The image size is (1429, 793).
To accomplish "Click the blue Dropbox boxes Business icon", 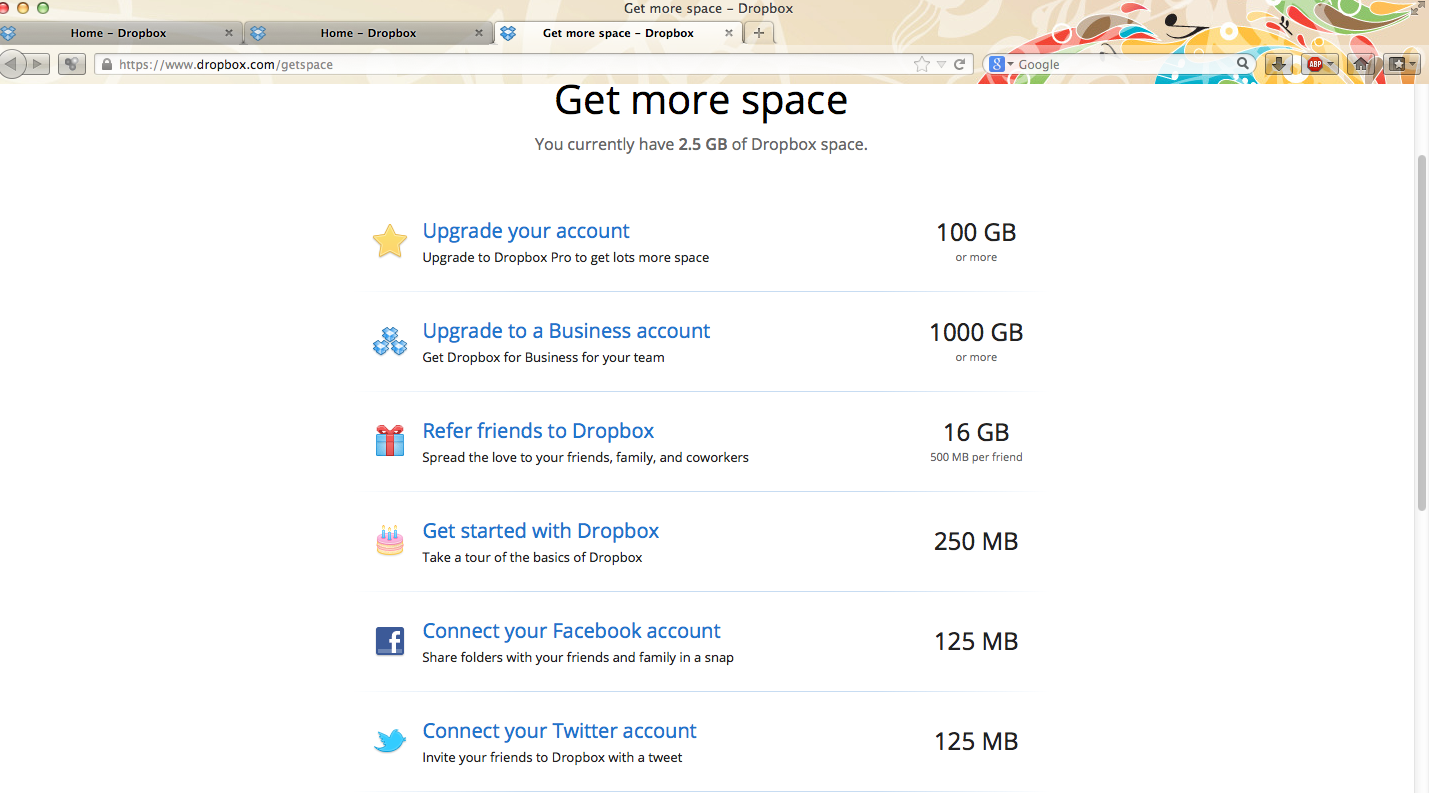I will point(389,341).
